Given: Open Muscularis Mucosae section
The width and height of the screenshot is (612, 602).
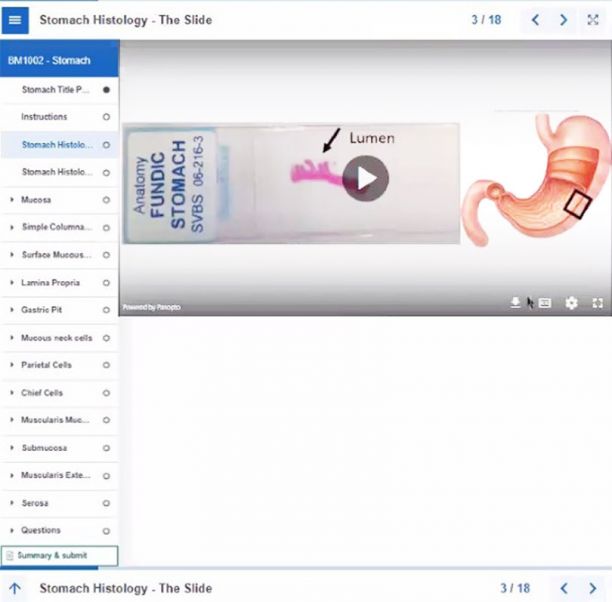Looking at the screenshot, I should 60,420.
